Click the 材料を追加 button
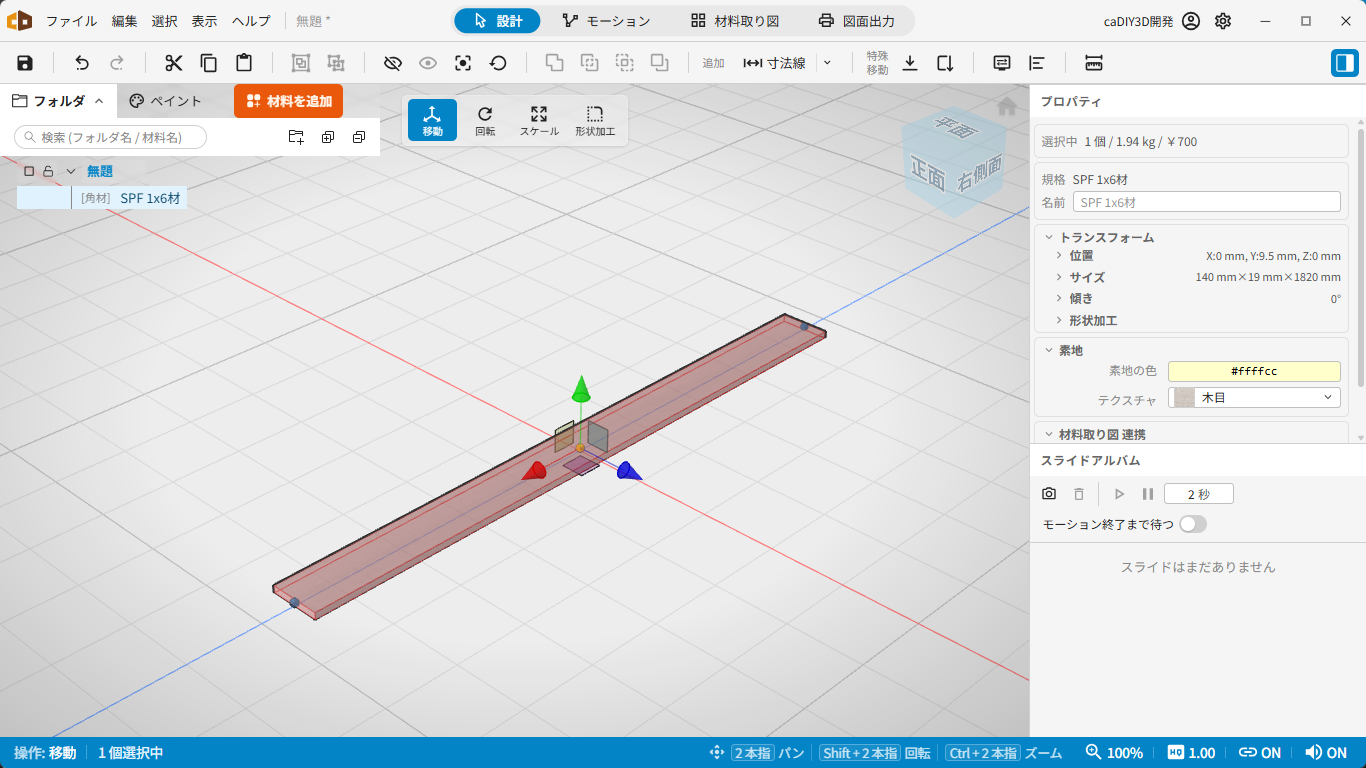 288,101
